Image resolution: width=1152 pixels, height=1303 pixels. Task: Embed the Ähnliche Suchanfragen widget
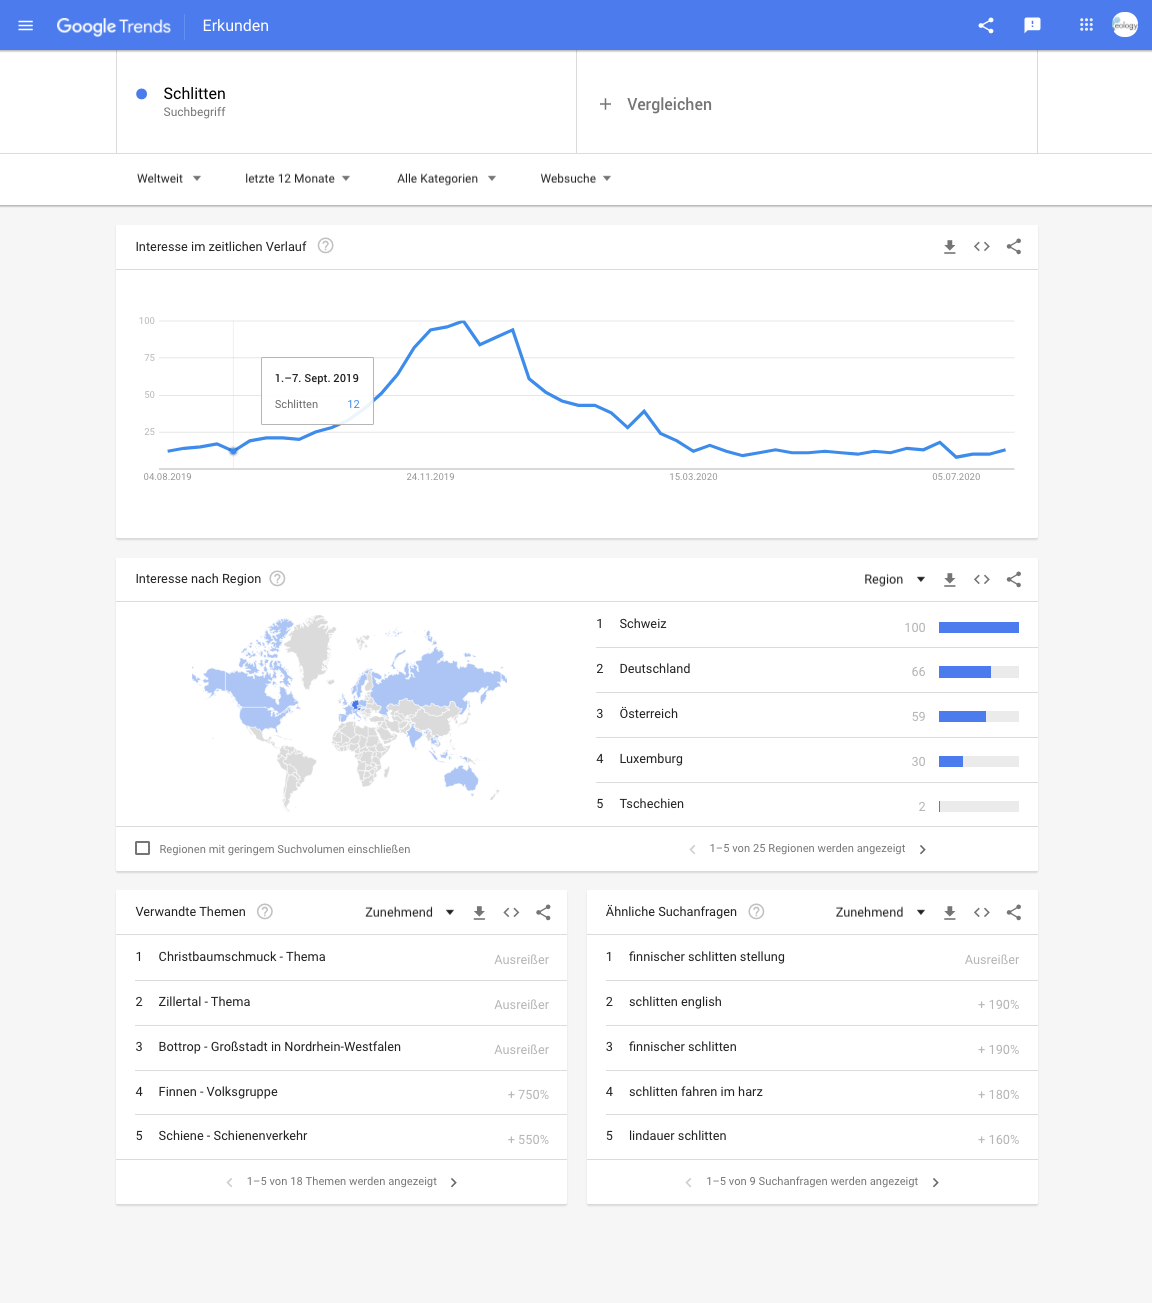coord(982,913)
